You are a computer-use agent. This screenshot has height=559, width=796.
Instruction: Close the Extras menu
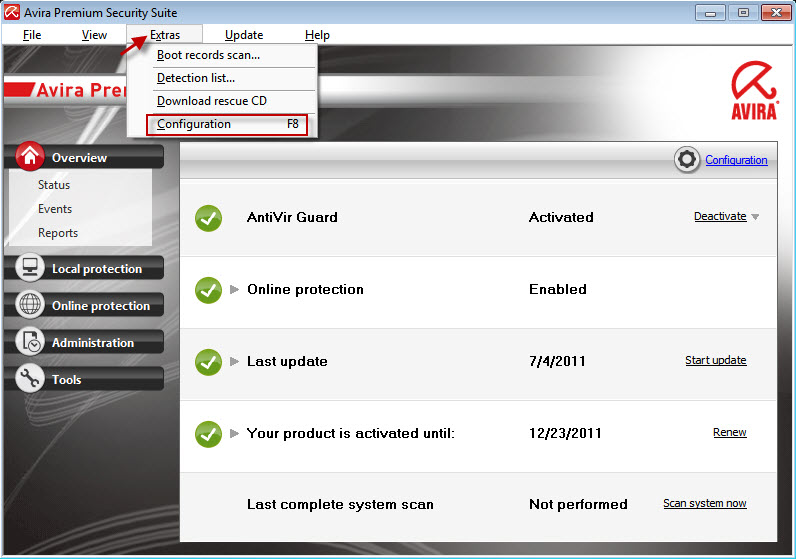tap(164, 35)
